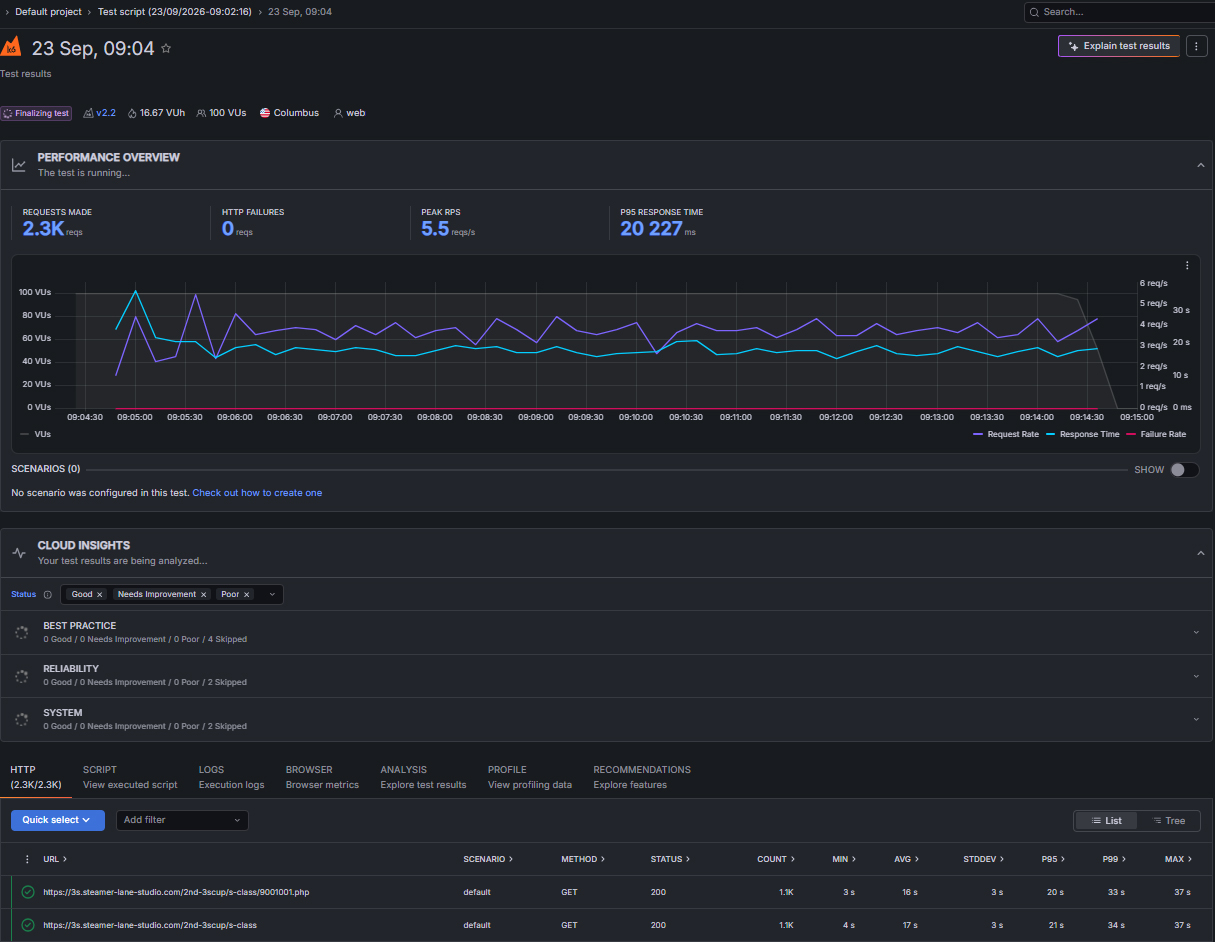Toggle Response Time series in chart legend
Viewport: 1215px width, 942px height.
point(1082,434)
